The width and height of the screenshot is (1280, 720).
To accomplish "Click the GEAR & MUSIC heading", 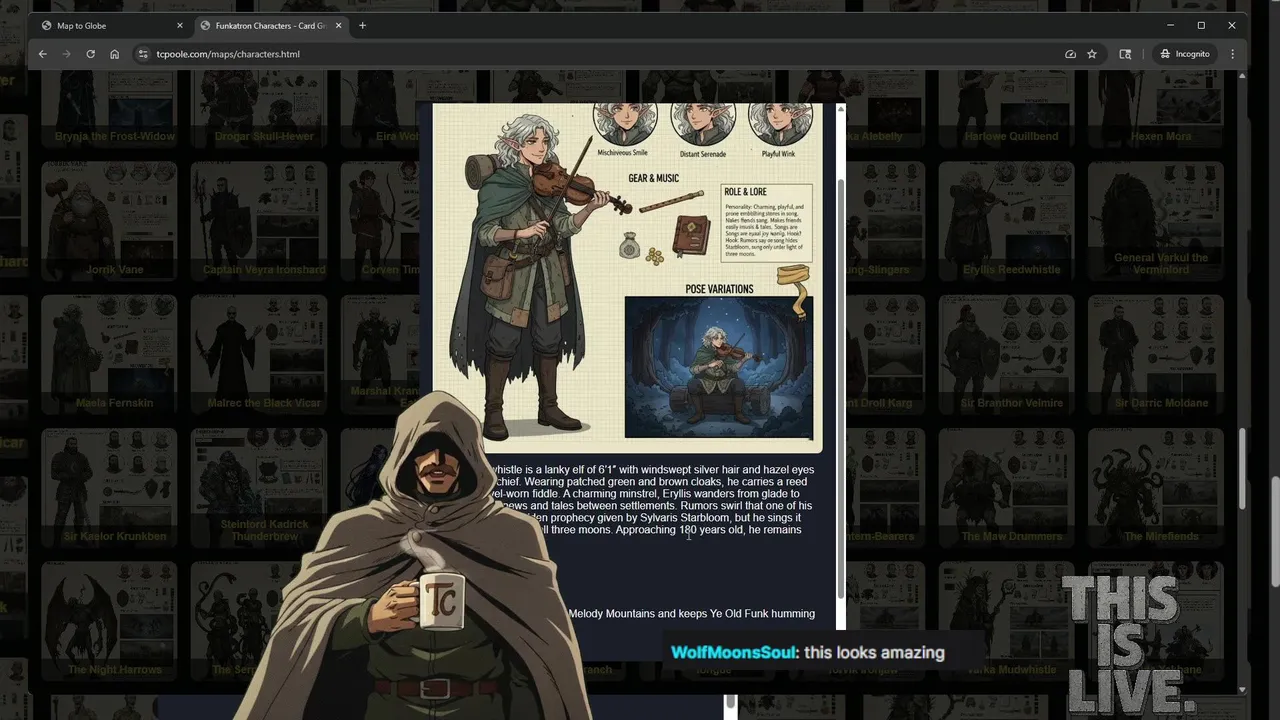I will coord(653,178).
